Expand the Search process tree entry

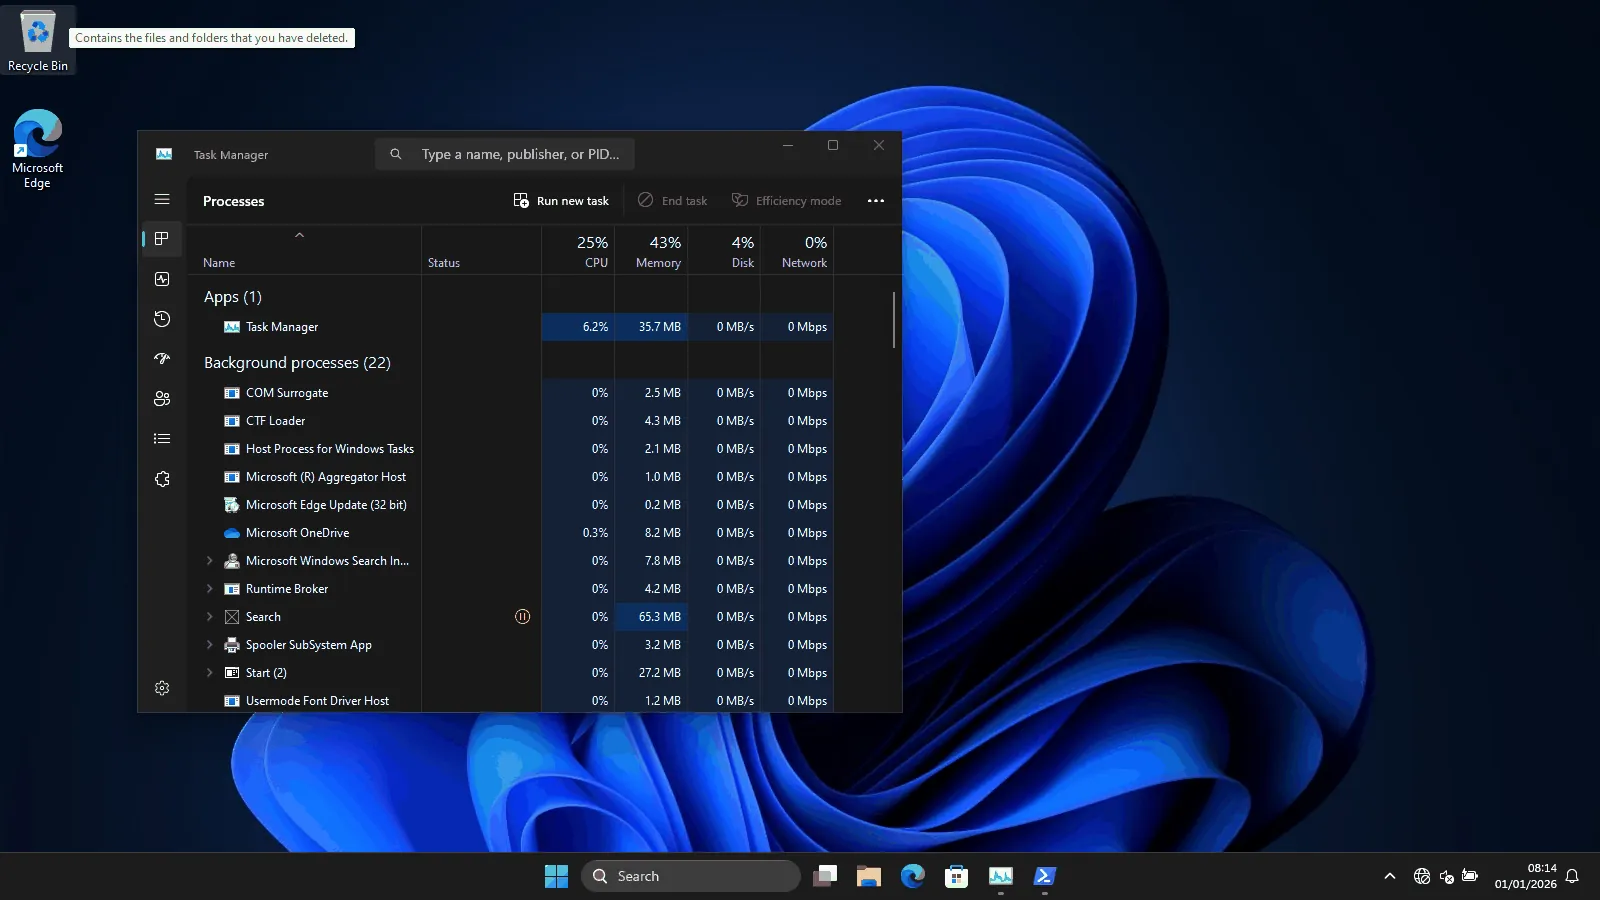tap(209, 617)
